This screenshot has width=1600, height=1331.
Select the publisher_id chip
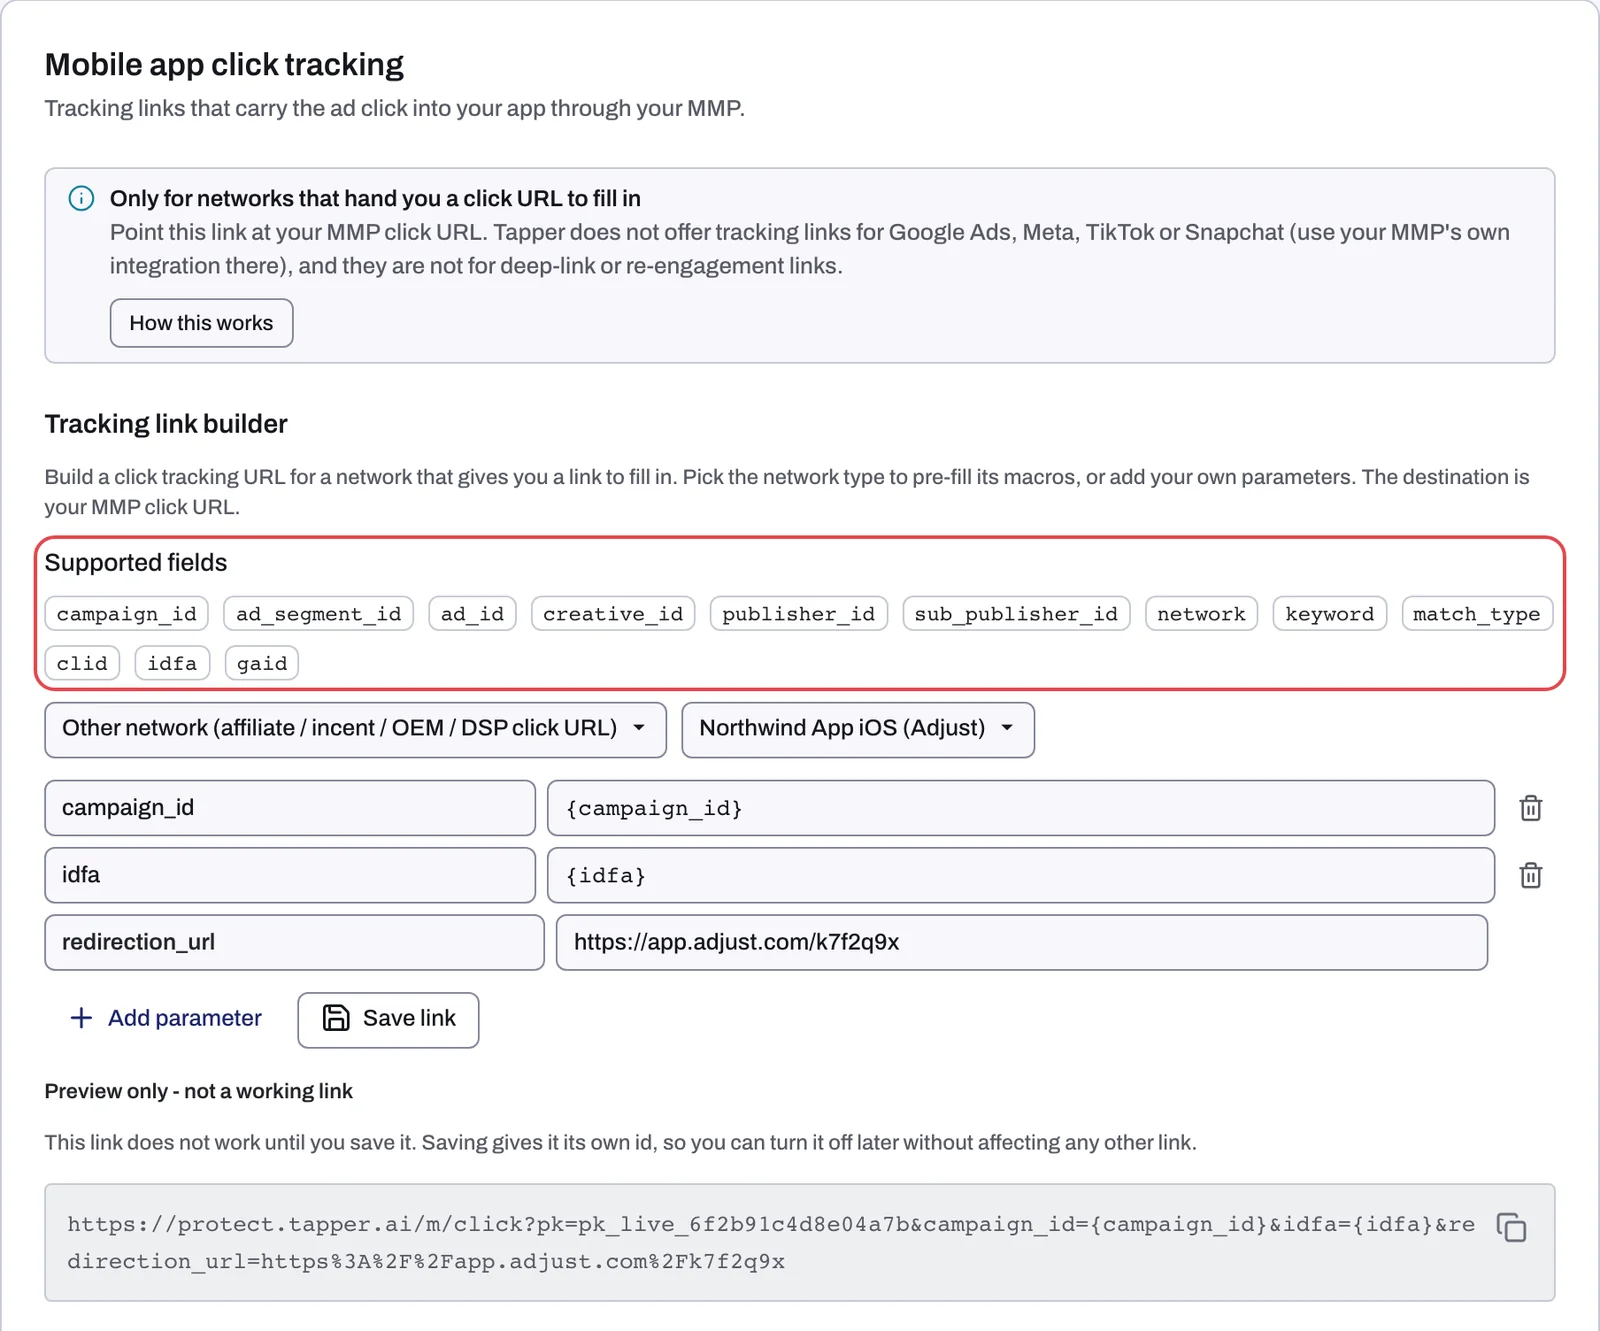[x=798, y=614]
